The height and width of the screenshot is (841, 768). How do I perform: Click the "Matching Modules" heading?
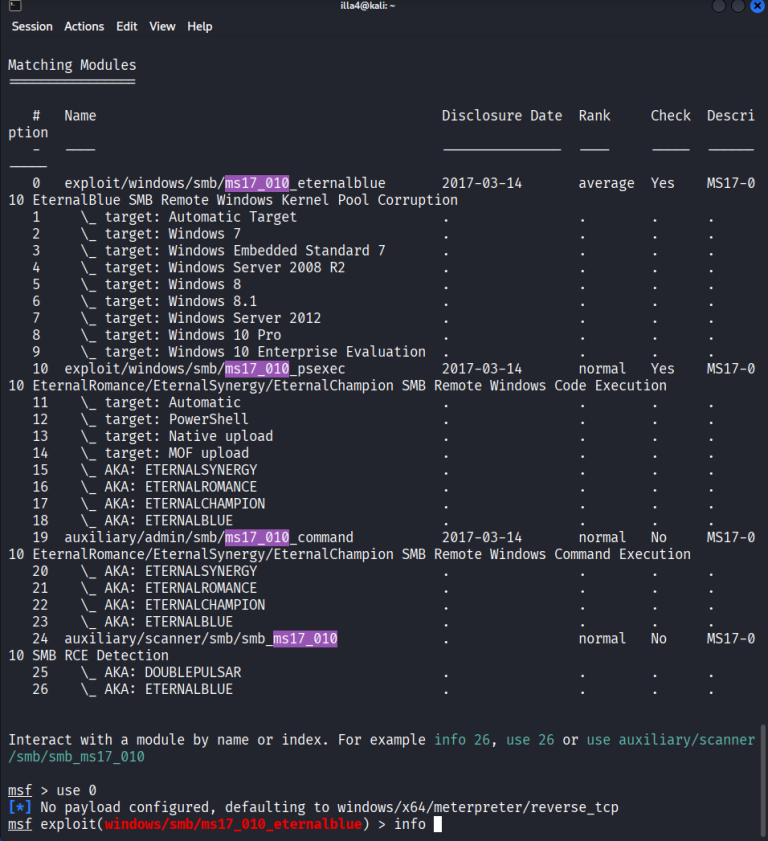coord(72,66)
